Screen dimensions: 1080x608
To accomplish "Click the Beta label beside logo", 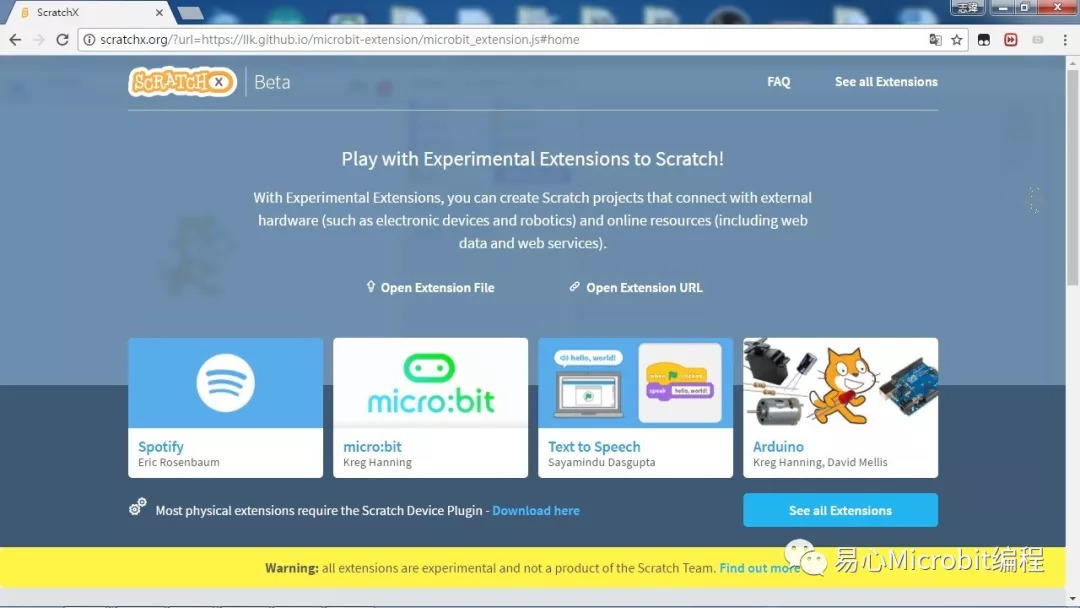I will point(272,83).
